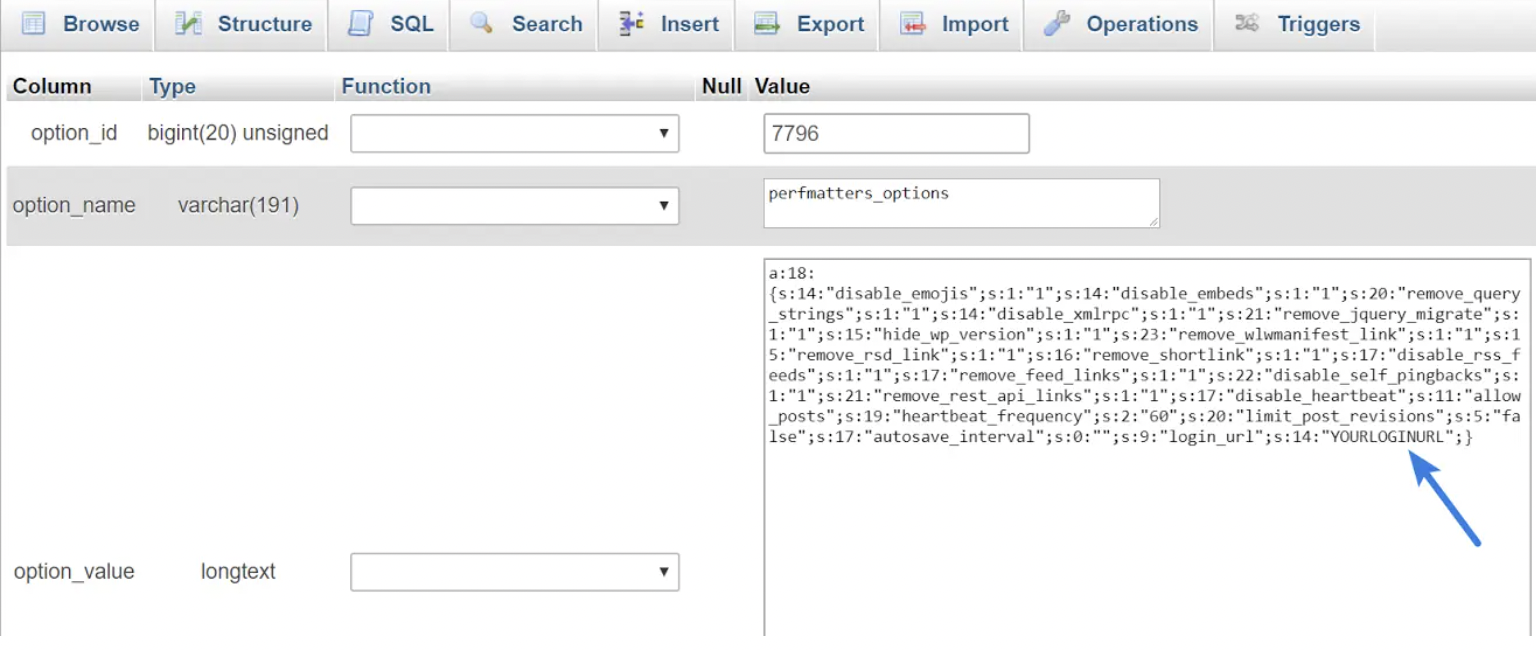Click the Import tab icon
The image size is (1536, 650).
(x=912, y=23)
